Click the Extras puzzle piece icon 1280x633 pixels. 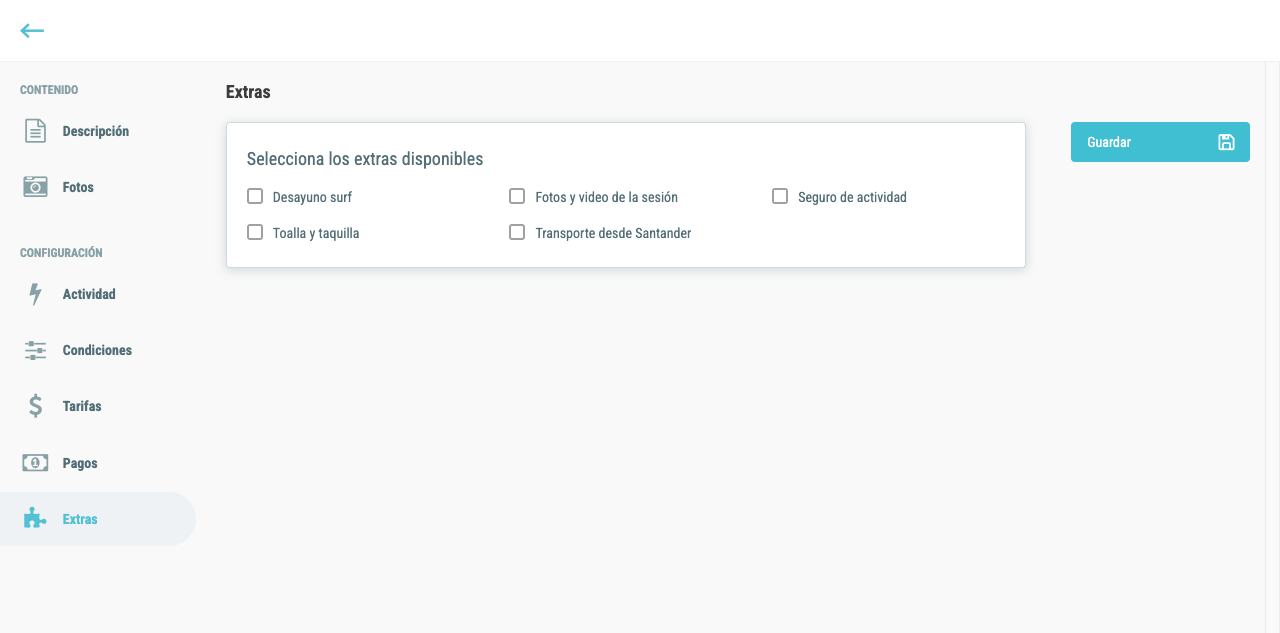[35, 518]
